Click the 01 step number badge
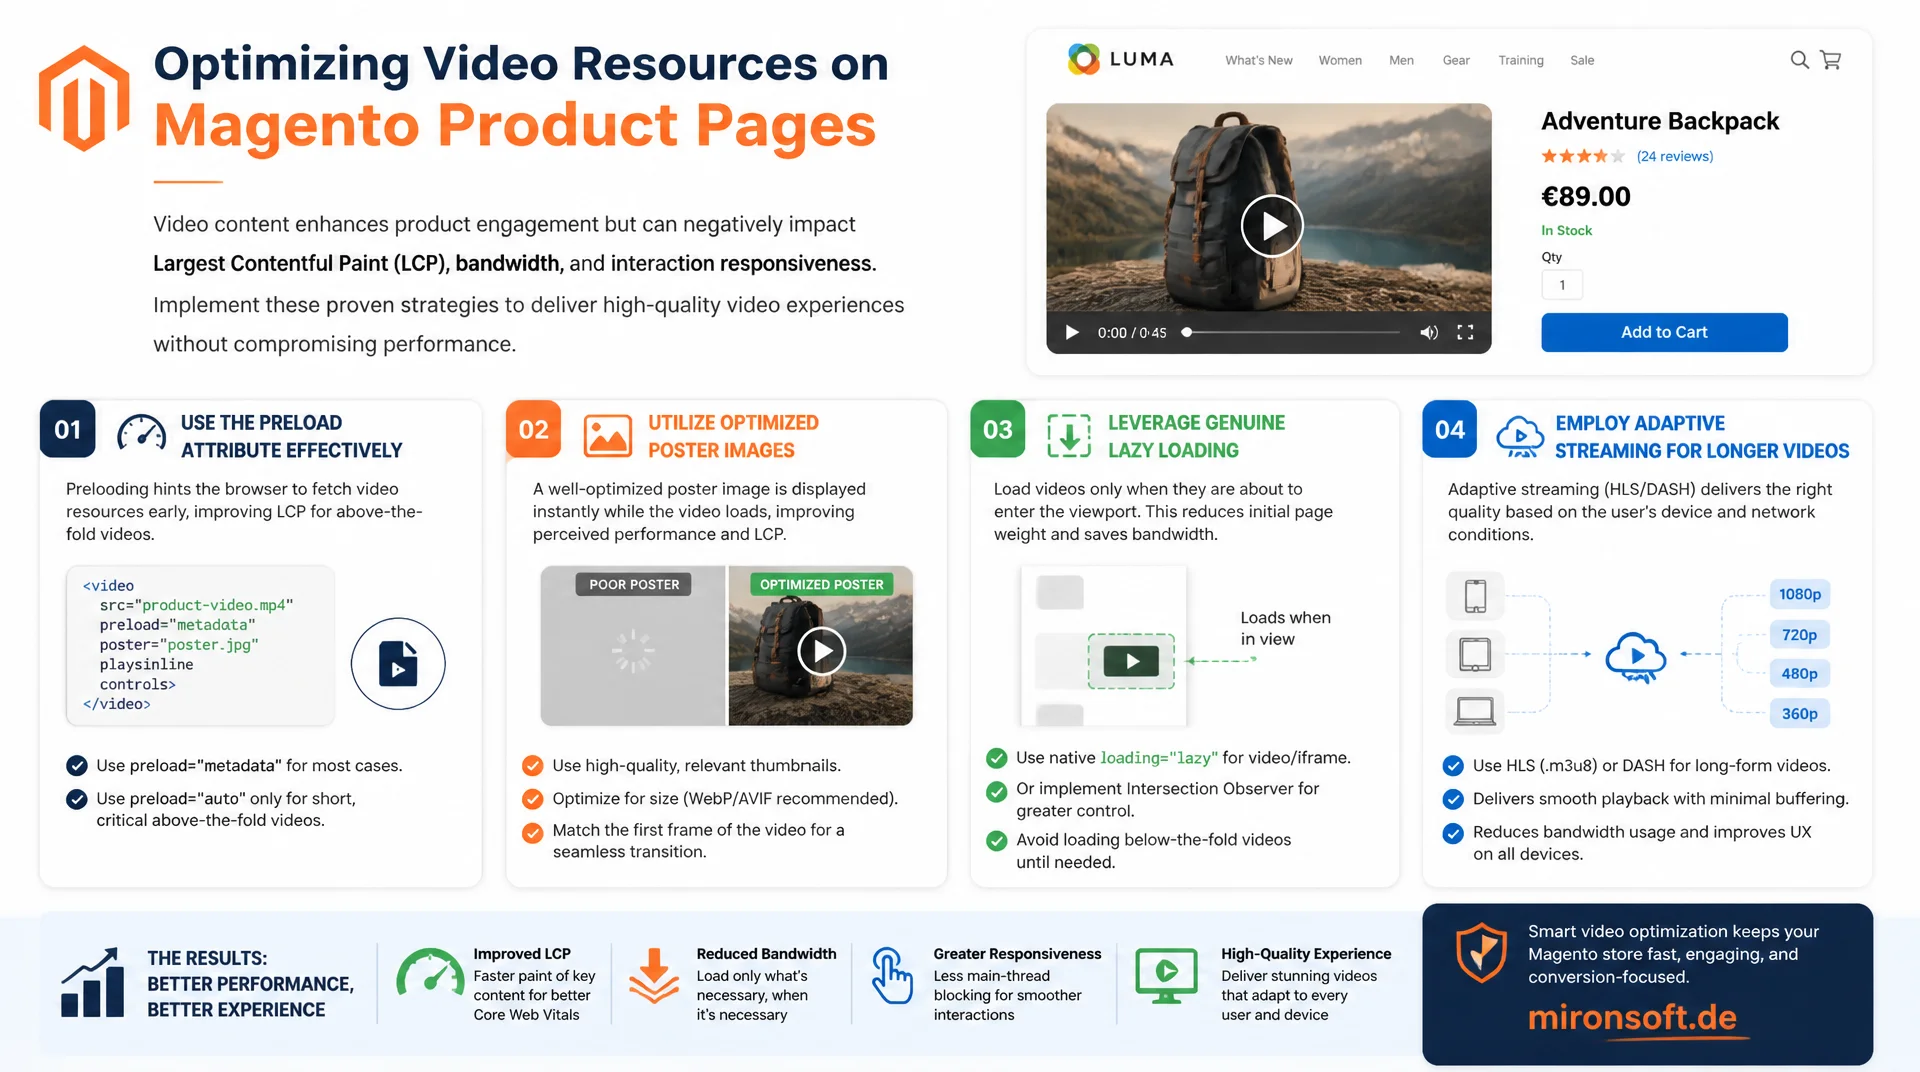1920x1072 pixels. 68,429
